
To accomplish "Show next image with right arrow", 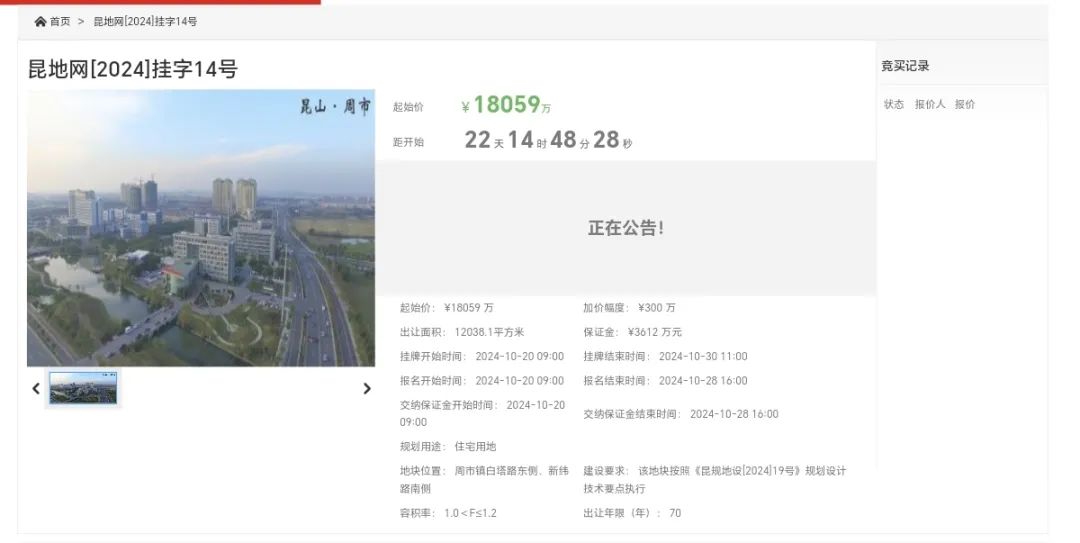I will pyautogui.click(x=366, y=389).
